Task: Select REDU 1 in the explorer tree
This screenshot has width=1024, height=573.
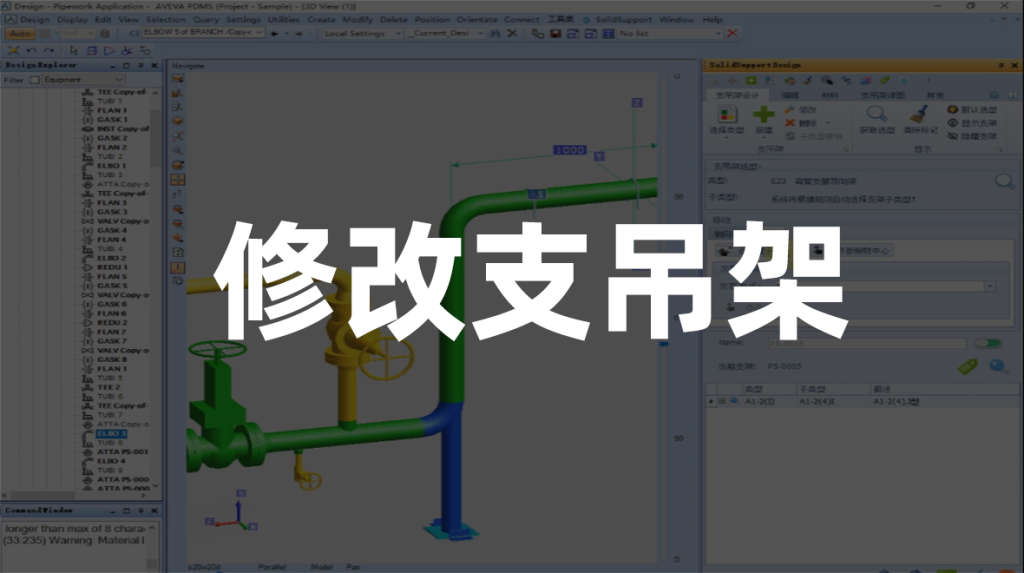Action: point(112,267)
